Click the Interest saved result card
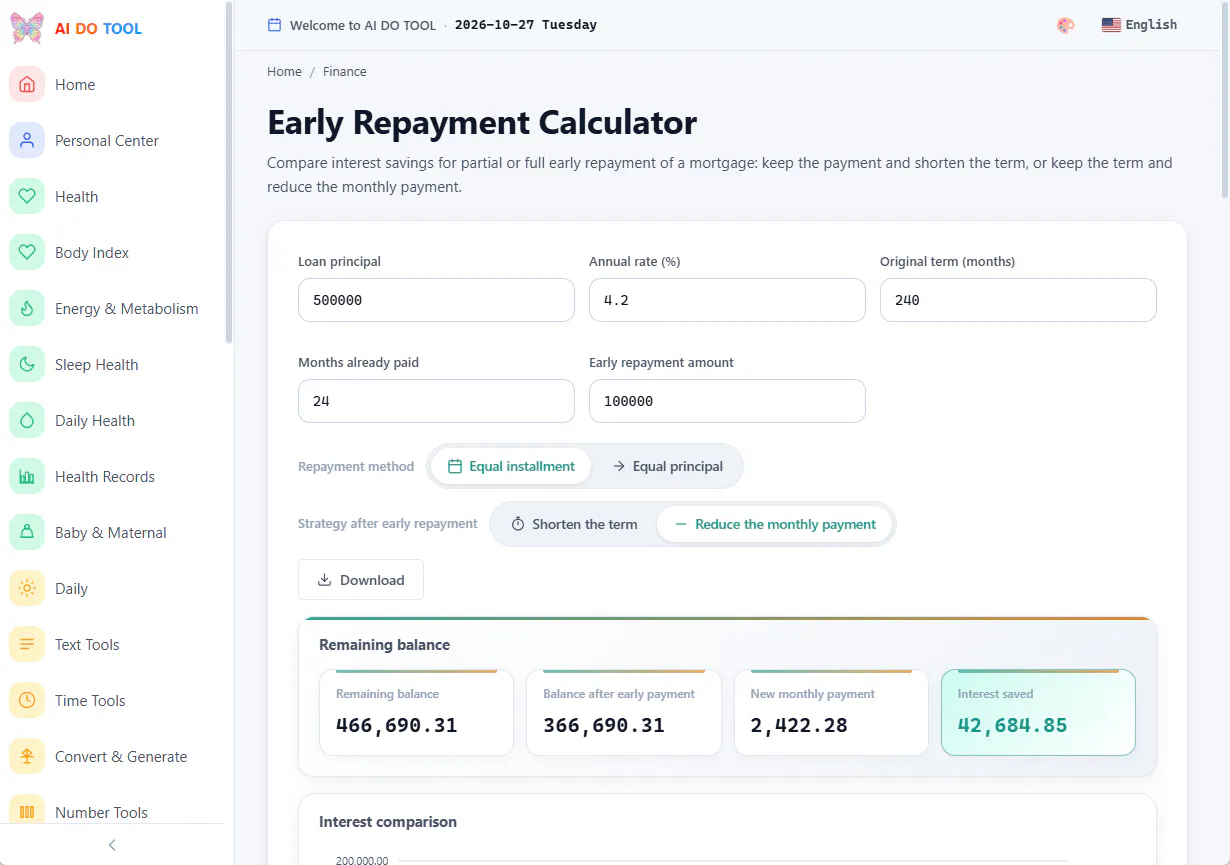Viewport: 1230px width, 865px height. pos(1038,712)
